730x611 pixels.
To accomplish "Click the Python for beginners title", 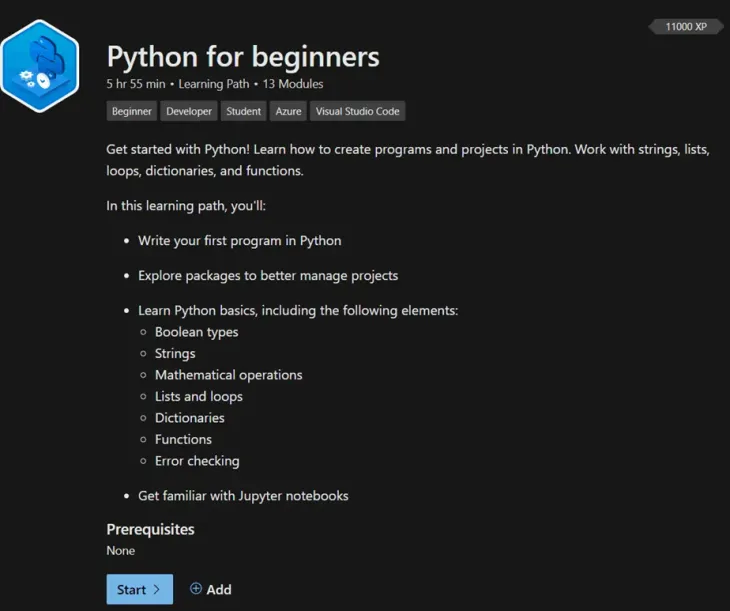I will [x=243, y=56].
